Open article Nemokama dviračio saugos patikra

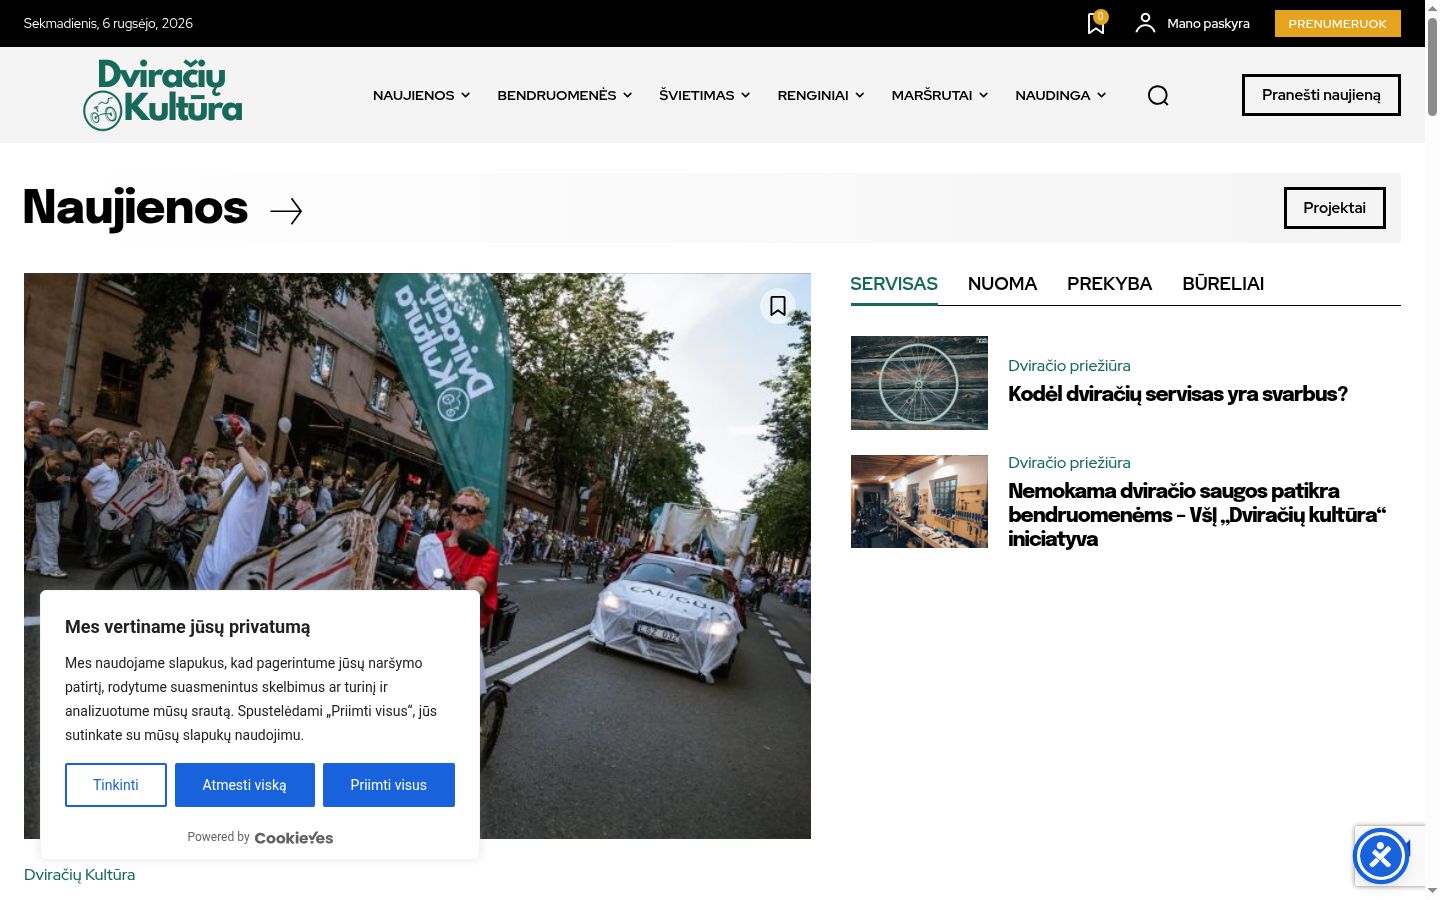coord(1197,515)
